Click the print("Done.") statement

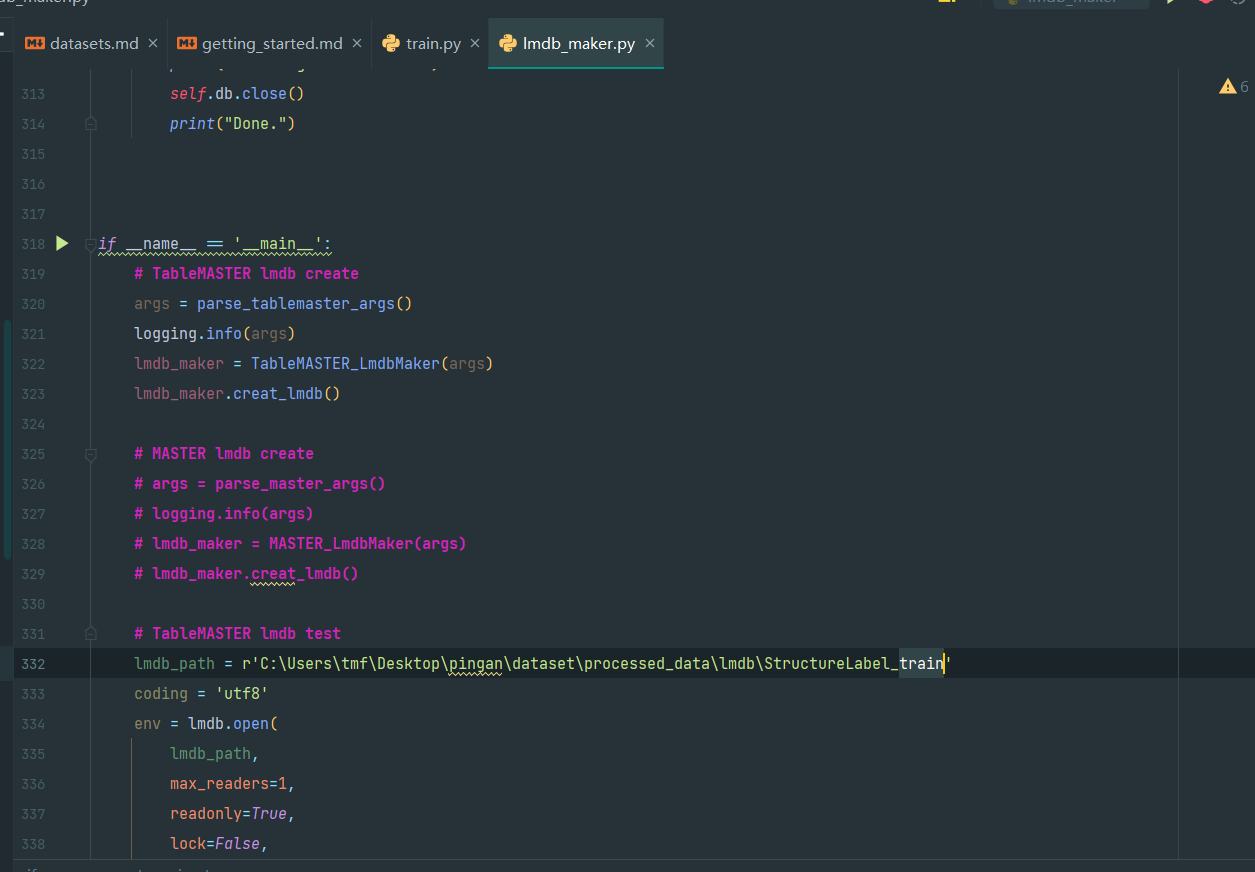(232, 123)
